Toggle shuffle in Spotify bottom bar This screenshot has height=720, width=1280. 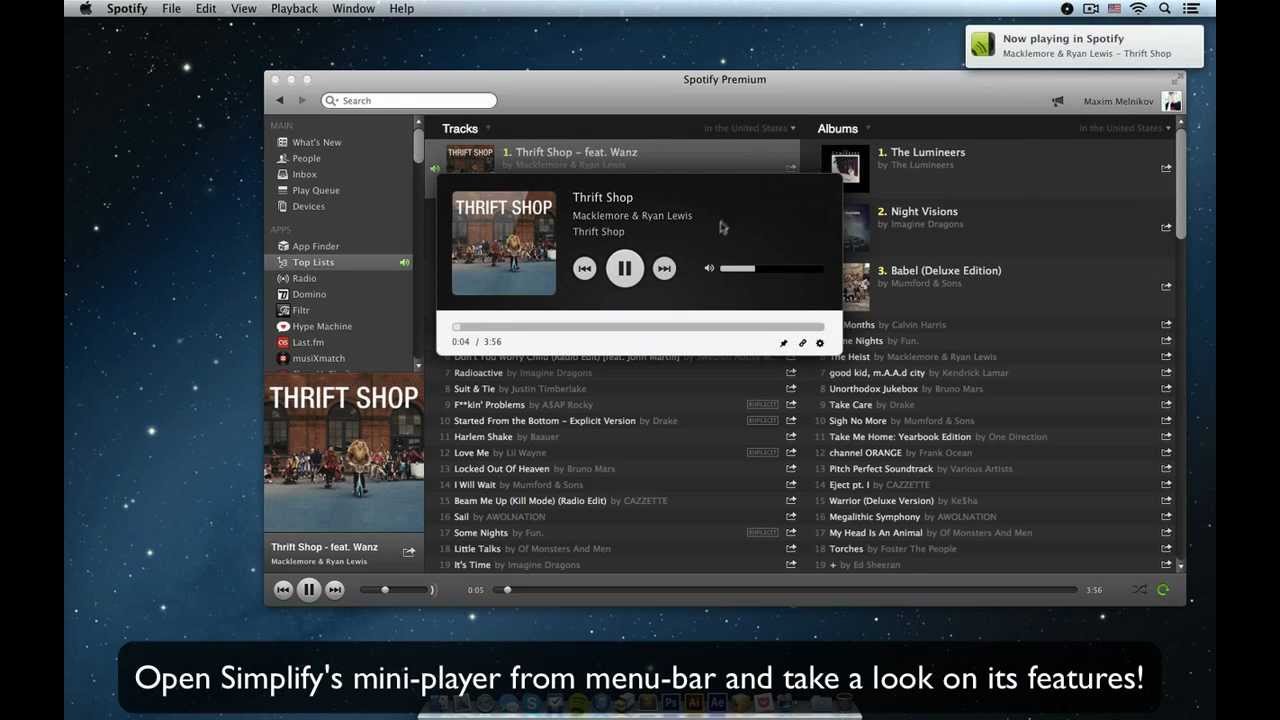(1139, 590)
